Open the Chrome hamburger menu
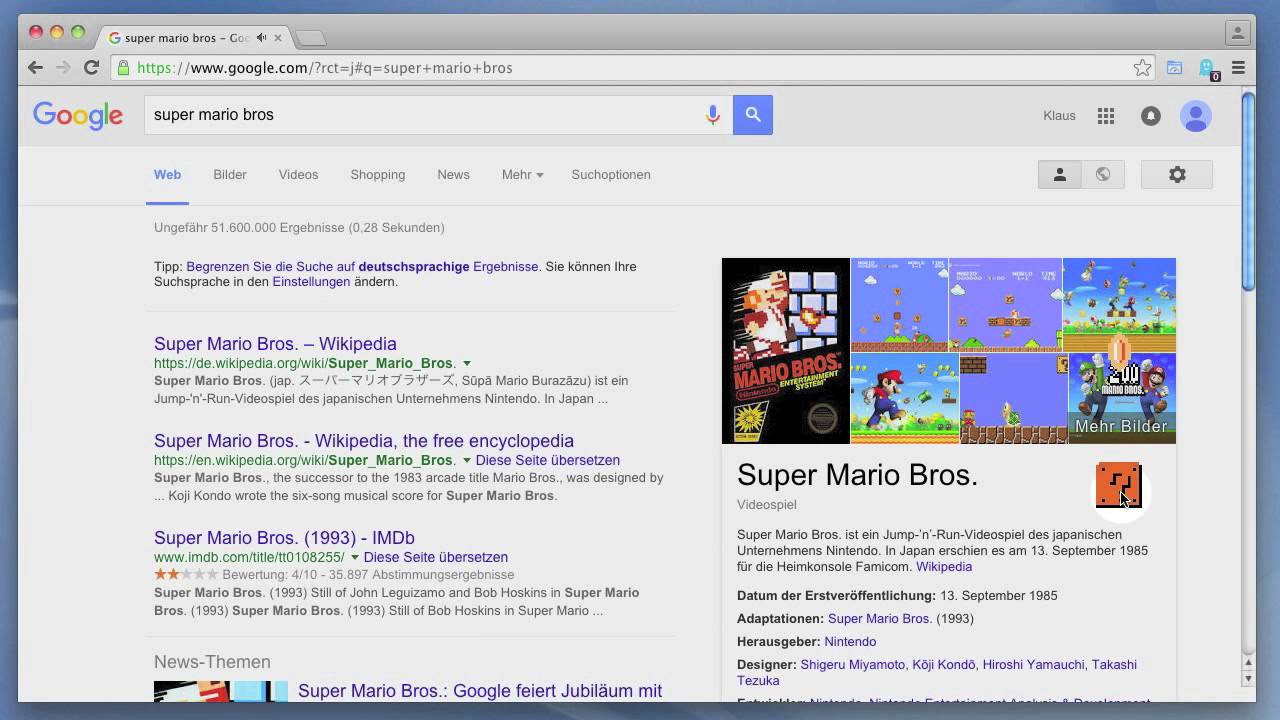Screen dimensions: 1280x720 [x=1238, y=68]
